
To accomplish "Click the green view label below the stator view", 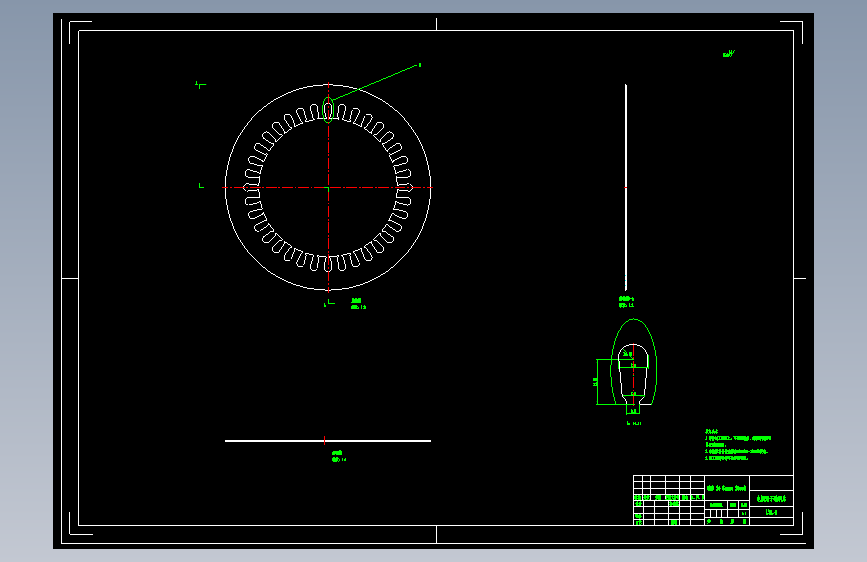I will (x=358, y=304).
